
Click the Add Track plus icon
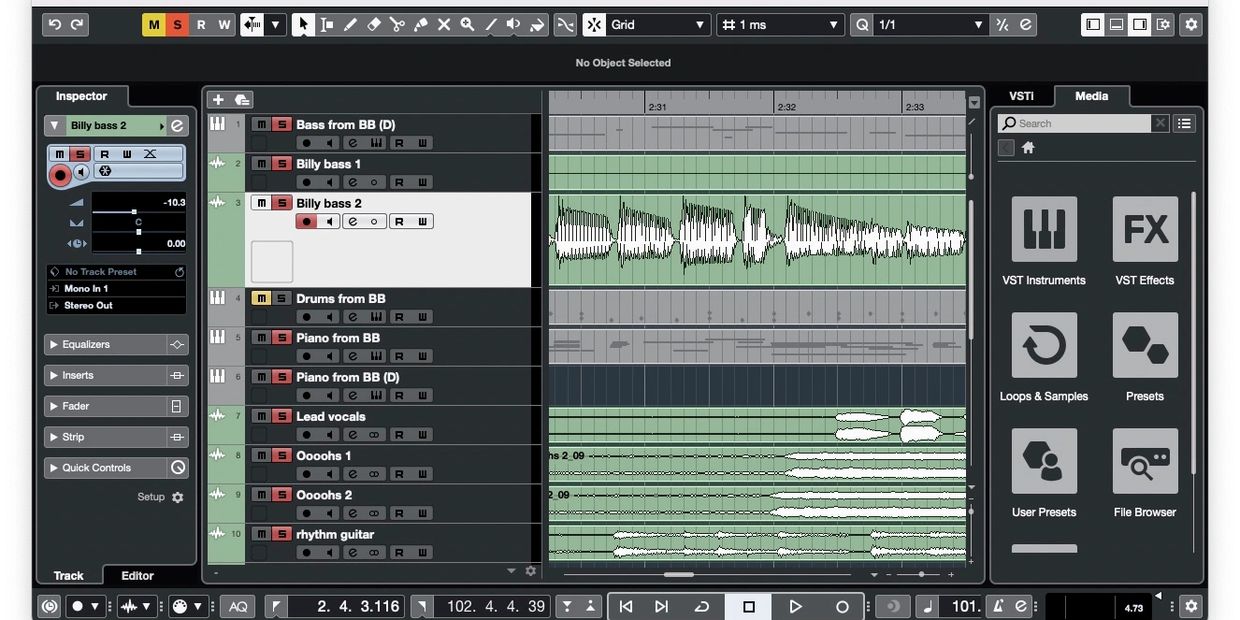[x=218, y=100]
